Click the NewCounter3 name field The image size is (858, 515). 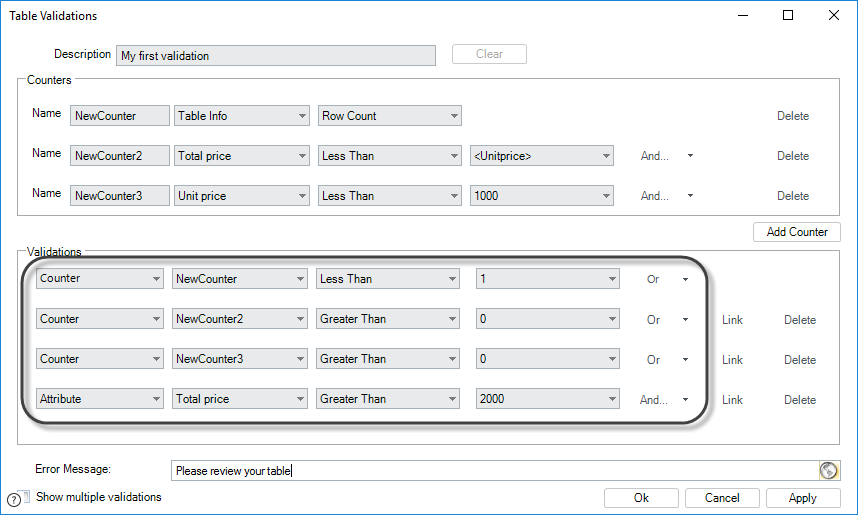coord(120,195)
